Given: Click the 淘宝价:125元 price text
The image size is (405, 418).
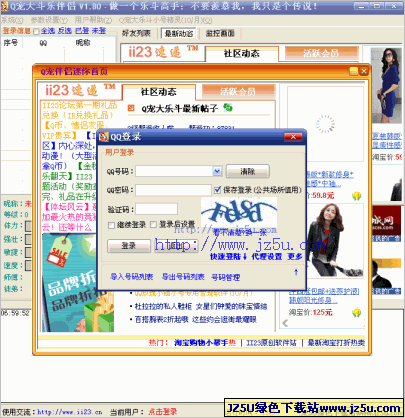Looking at the screenshot, I should click(311, 312).
